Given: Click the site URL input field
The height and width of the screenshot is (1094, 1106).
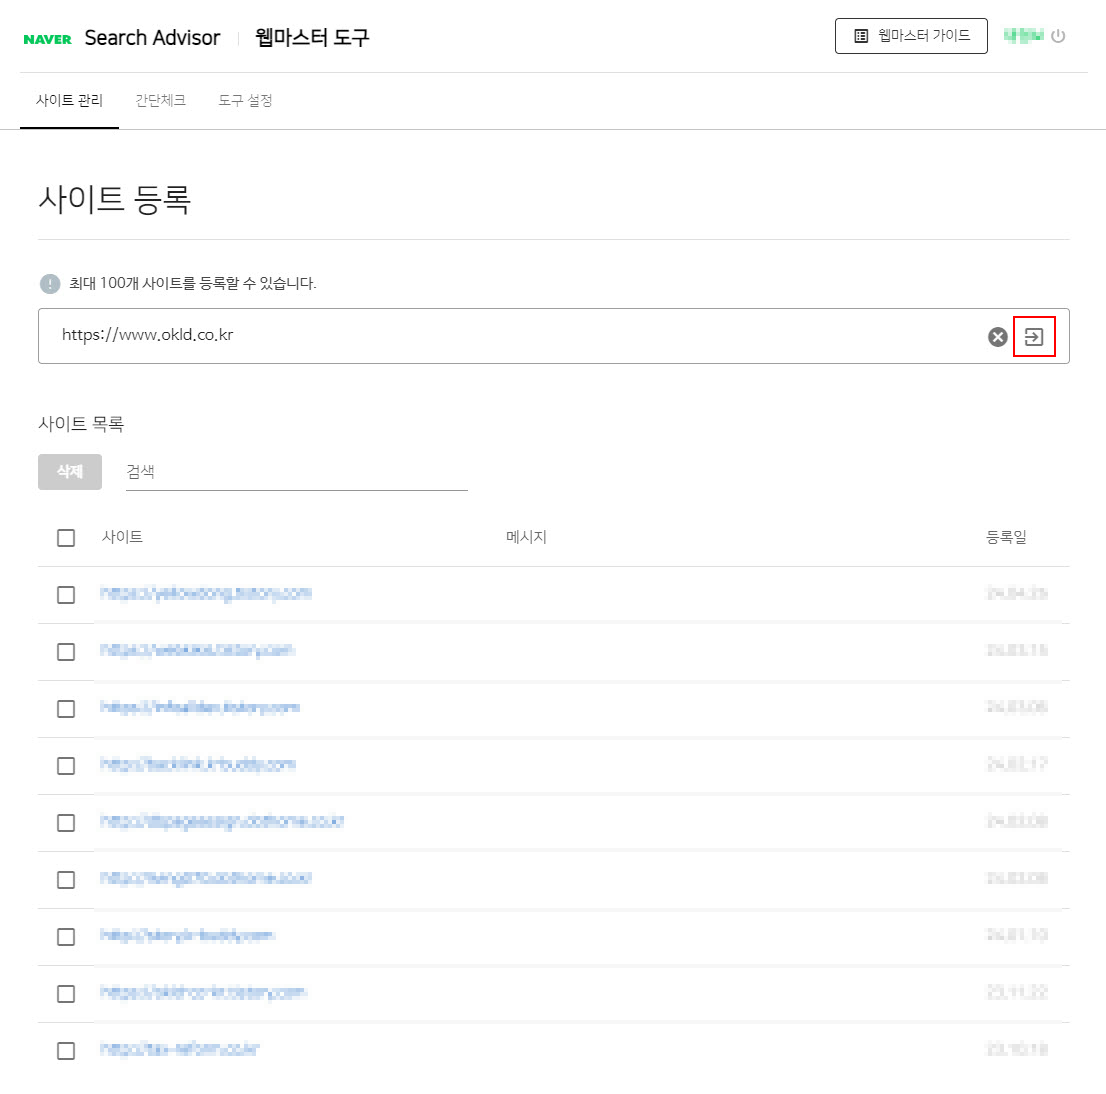Looking at the screenshot, I should click(x=500, y=336).
